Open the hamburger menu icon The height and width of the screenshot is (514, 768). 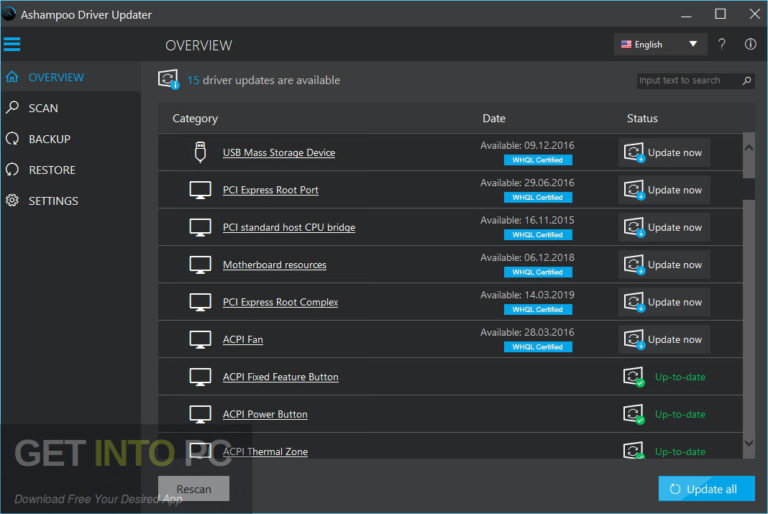click(12, 44)
